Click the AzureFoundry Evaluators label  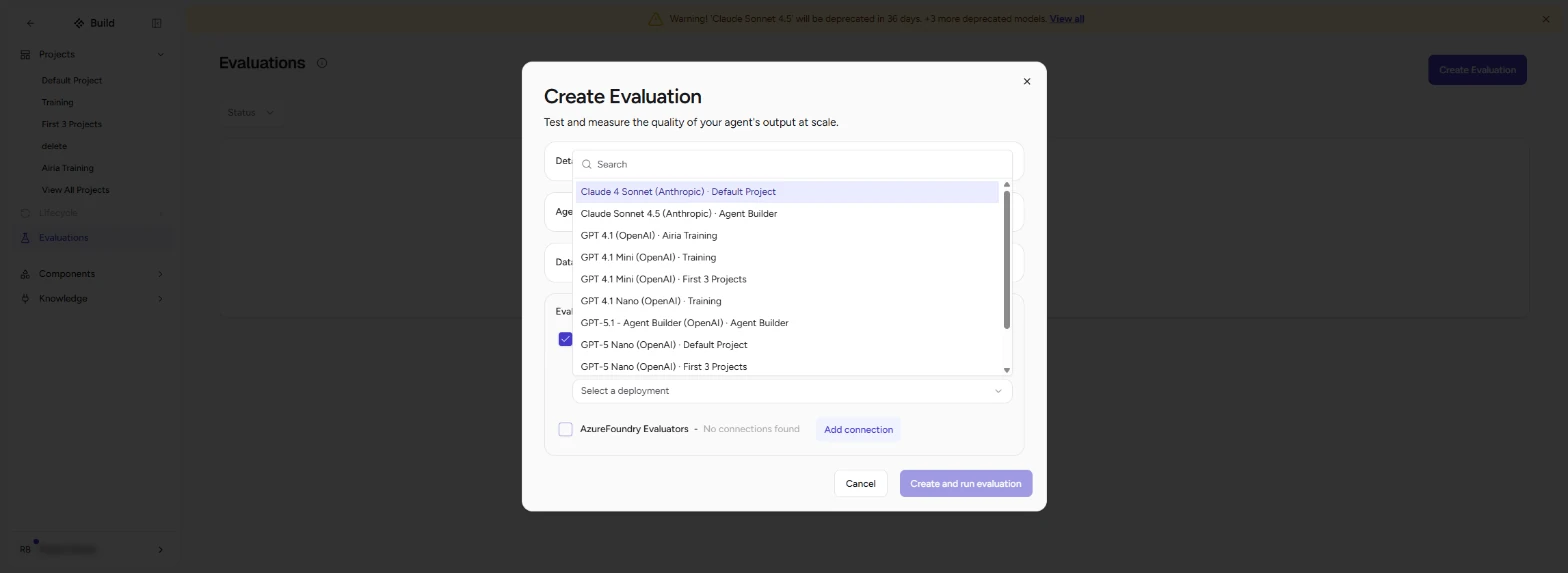[x=634, y=429]
